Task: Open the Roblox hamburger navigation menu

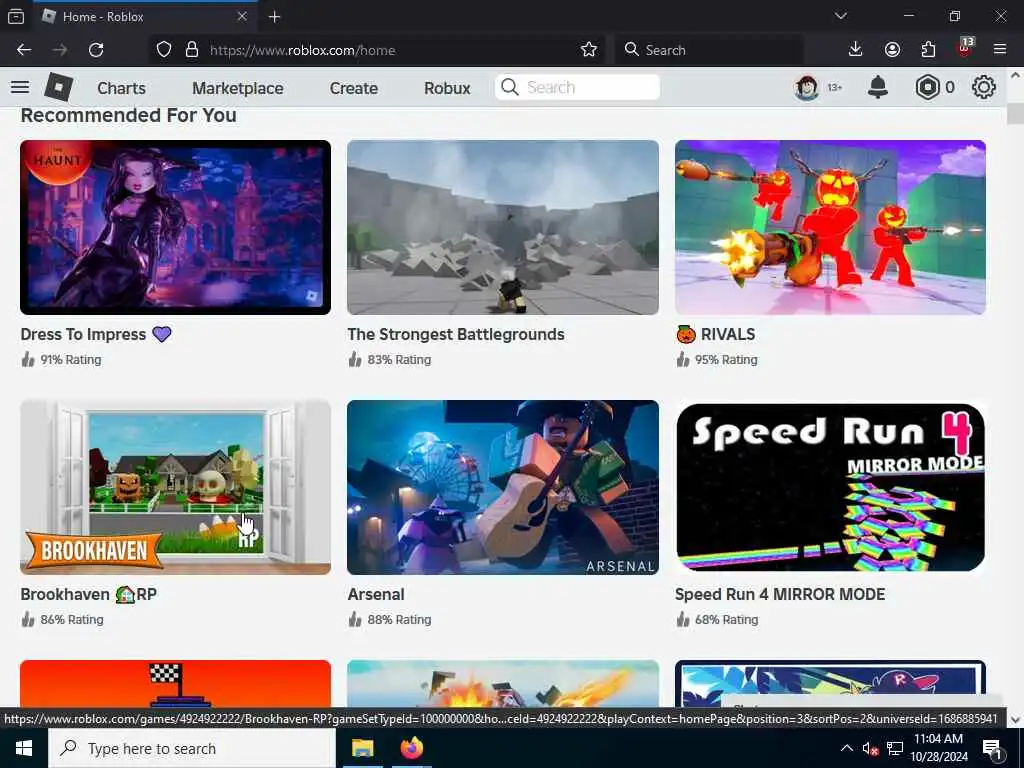Action: pos(20,88)
